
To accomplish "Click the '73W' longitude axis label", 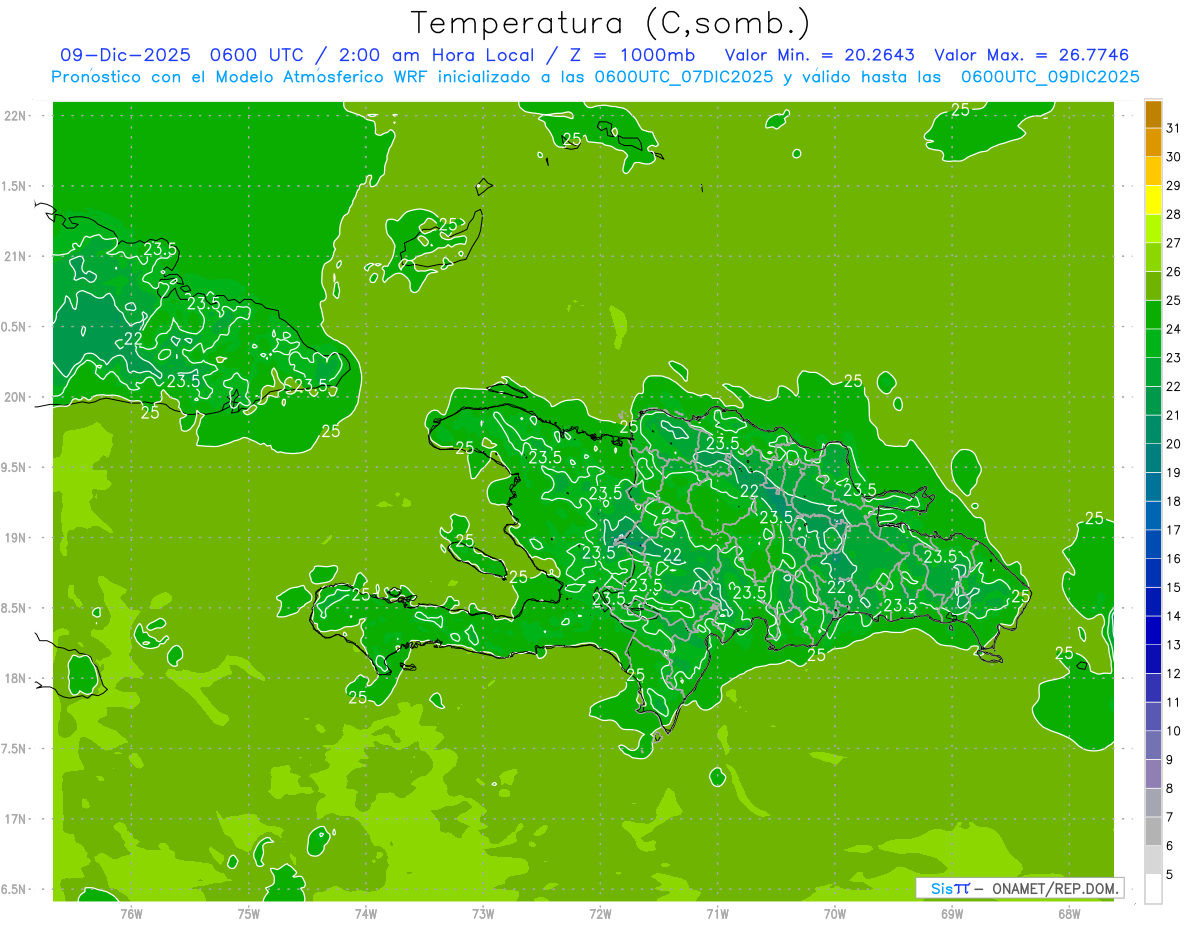I will [483, 913].
